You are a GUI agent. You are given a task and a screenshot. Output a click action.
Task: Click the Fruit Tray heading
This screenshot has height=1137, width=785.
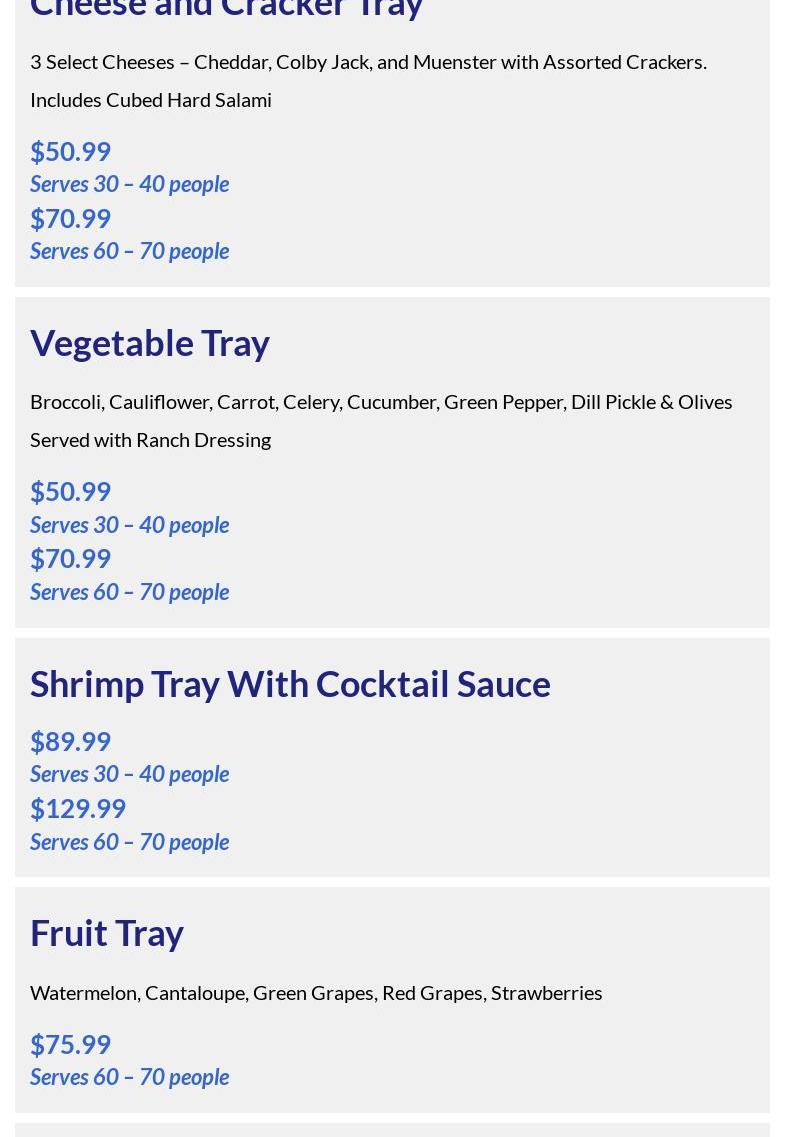107,933
